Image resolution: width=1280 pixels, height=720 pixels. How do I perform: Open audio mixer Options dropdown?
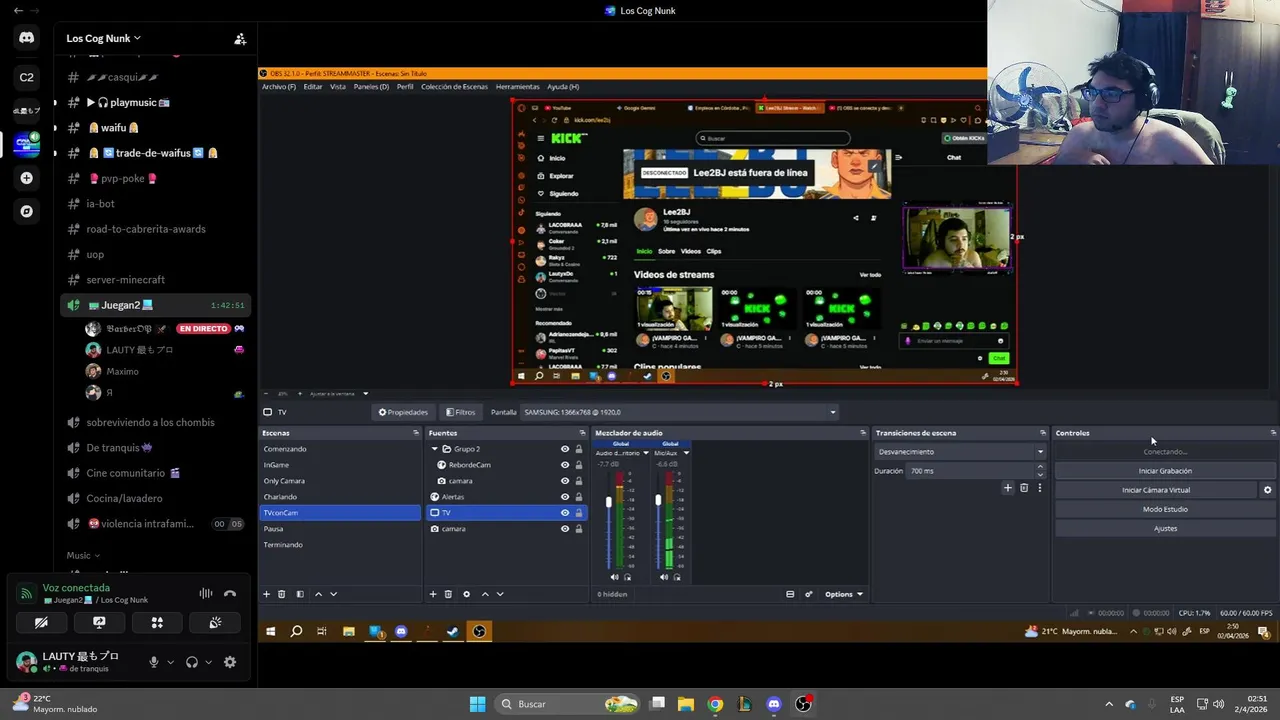tap(844, 594)
